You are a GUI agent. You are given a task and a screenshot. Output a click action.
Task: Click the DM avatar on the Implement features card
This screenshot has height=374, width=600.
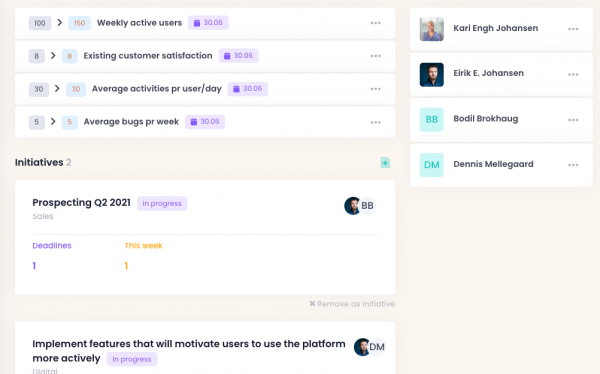click(x=377, y=347)
